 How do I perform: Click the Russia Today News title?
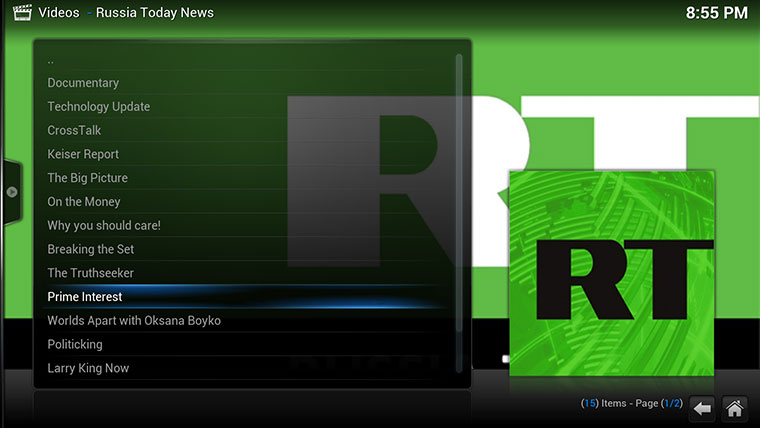[x=155, y=13]
